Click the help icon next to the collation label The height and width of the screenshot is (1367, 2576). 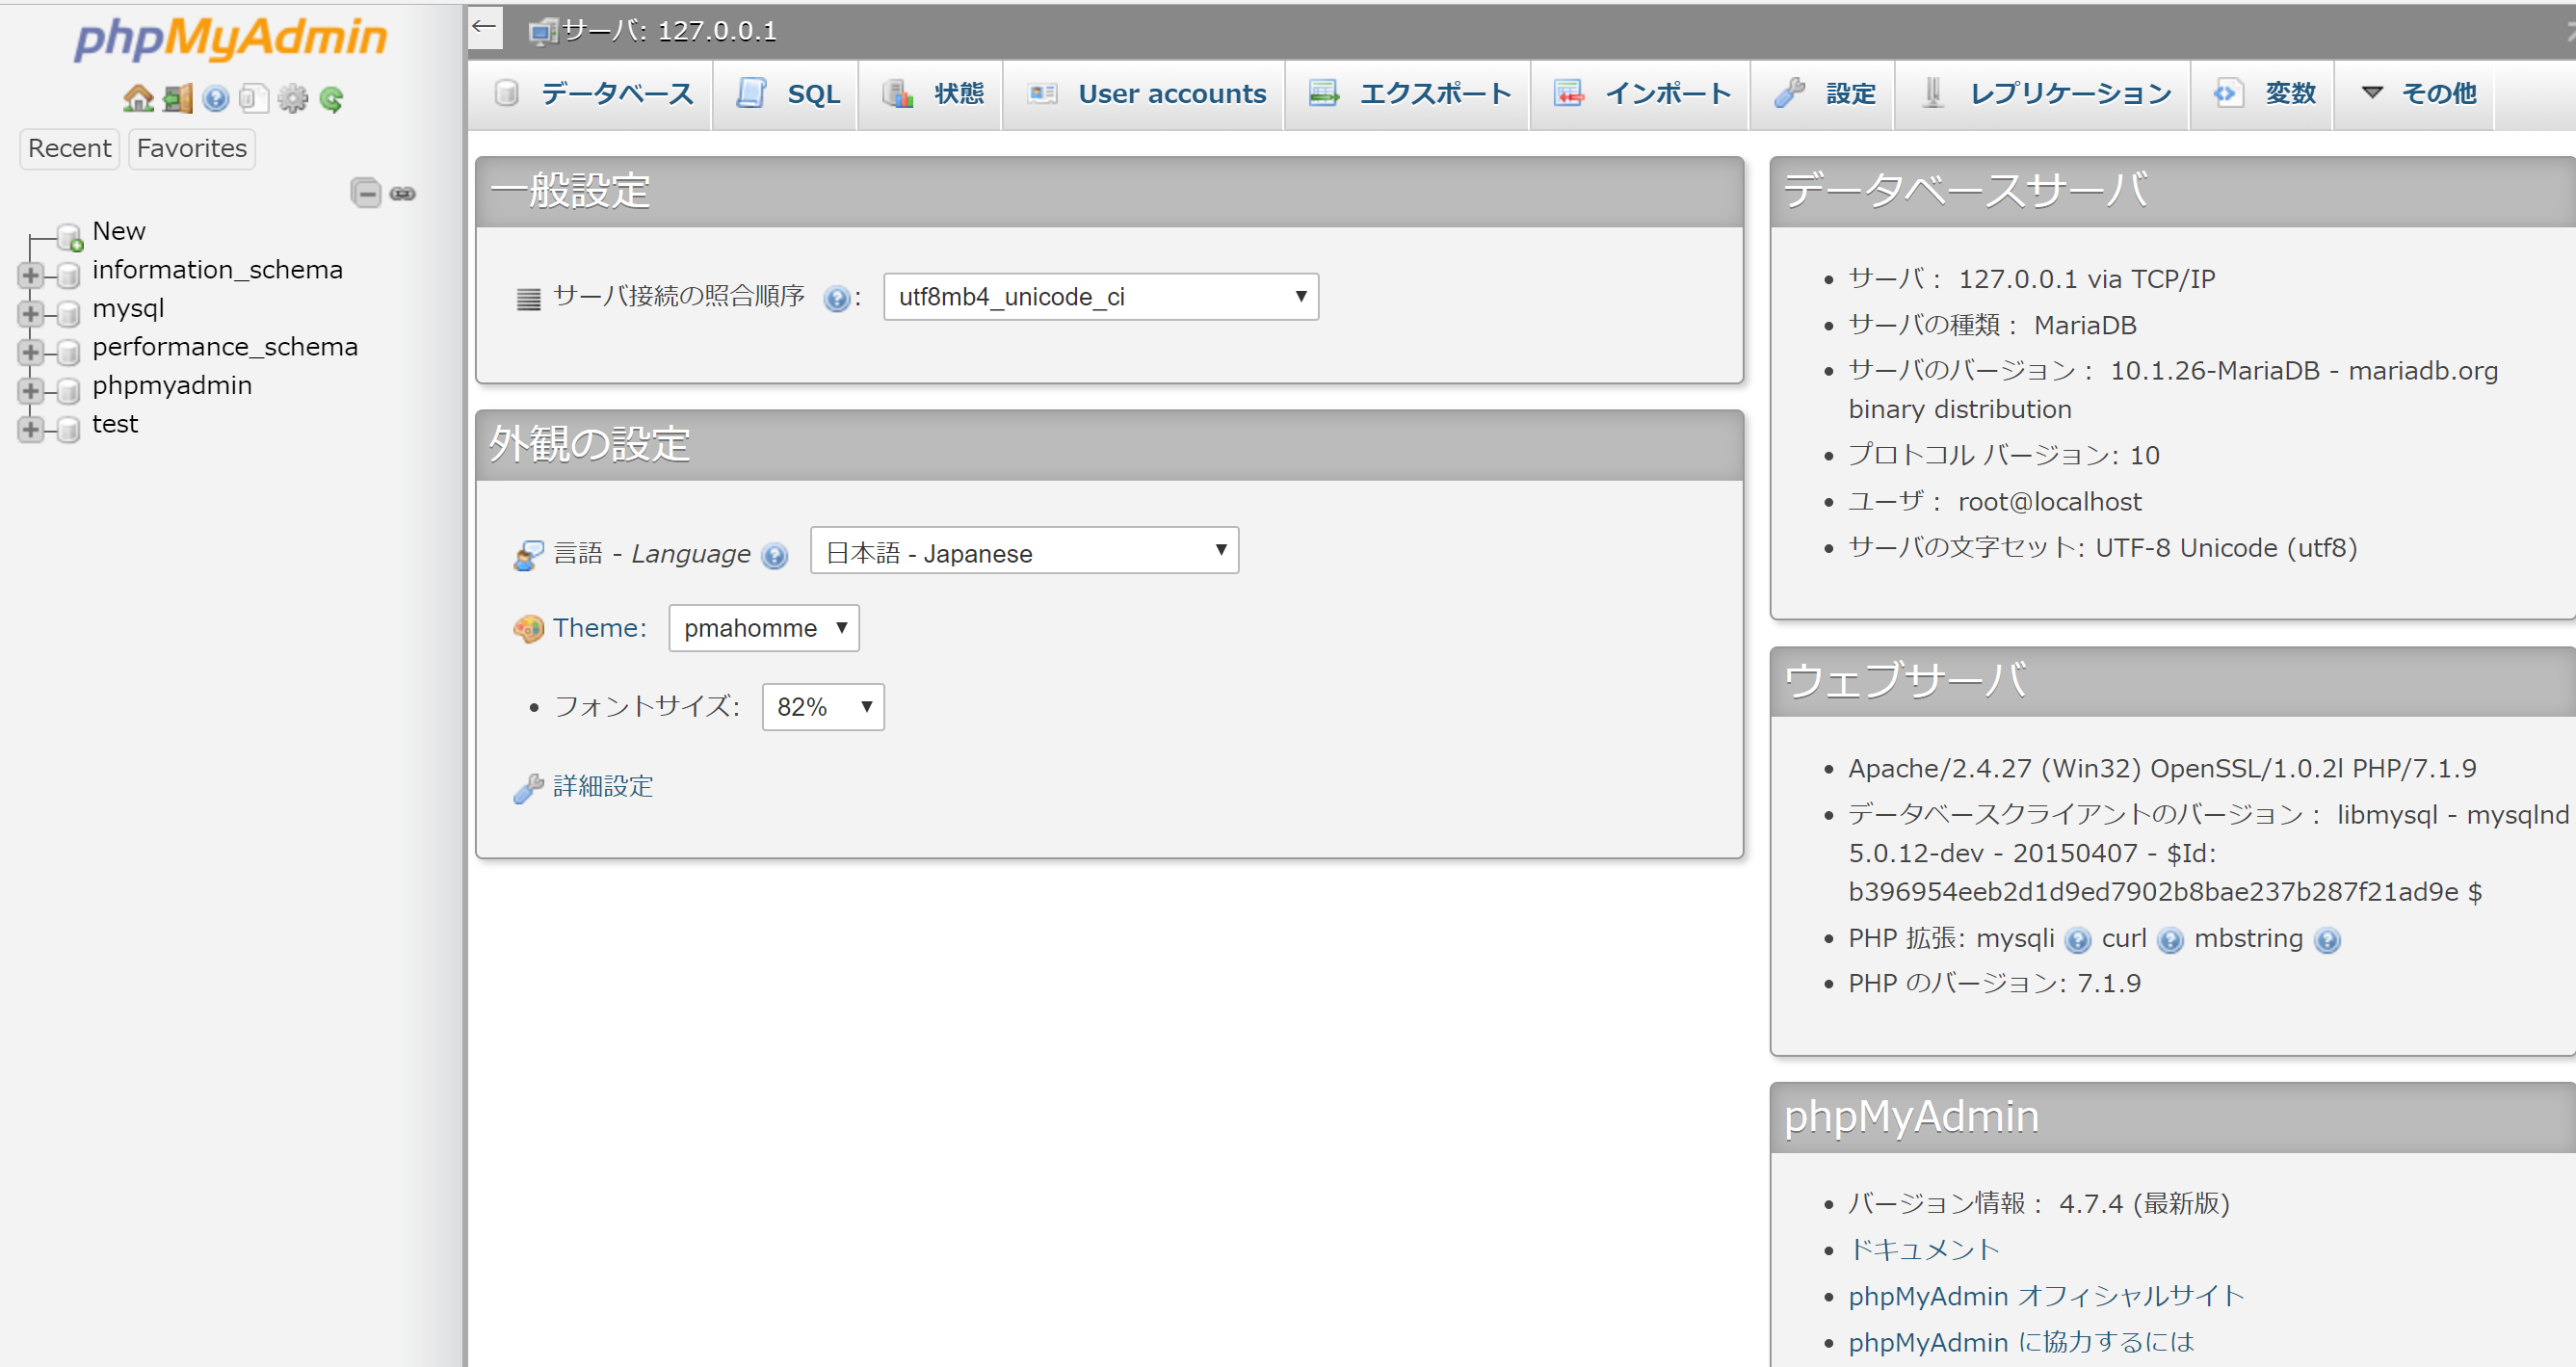[x=836, y=298]
